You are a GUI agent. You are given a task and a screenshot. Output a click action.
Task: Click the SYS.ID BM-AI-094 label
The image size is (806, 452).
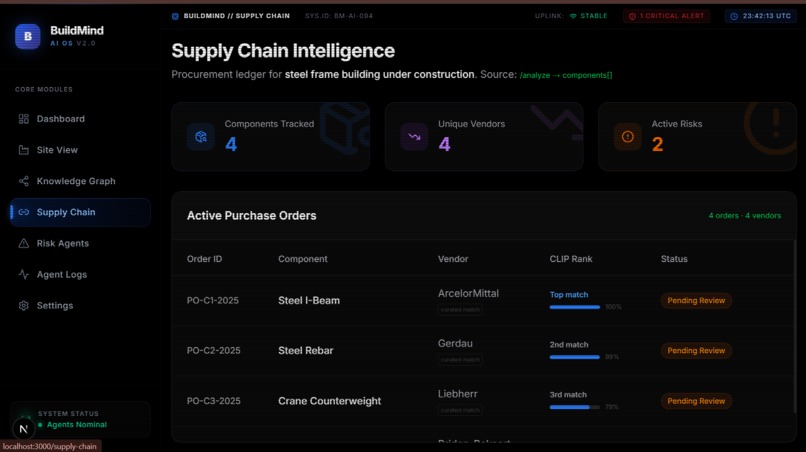pyautogui.click(x=339, y=16)
